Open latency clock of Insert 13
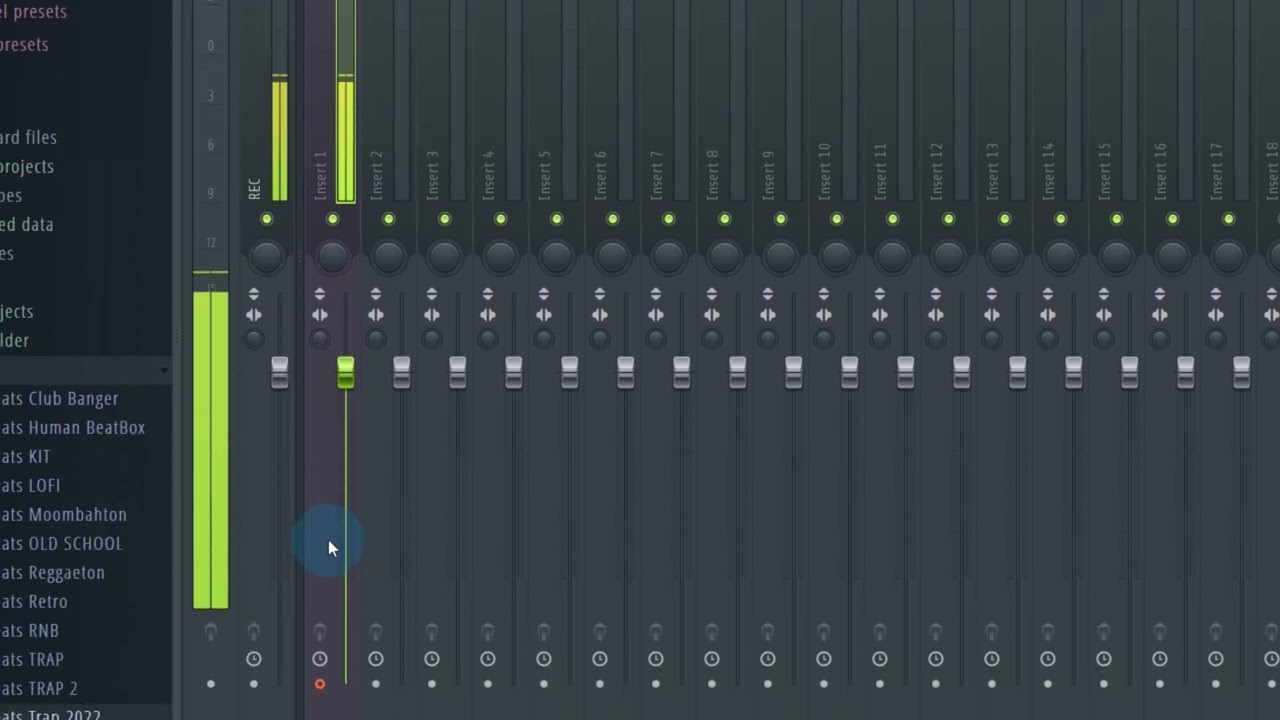The height and width of the screenshot is (720, 1280). 992,659
